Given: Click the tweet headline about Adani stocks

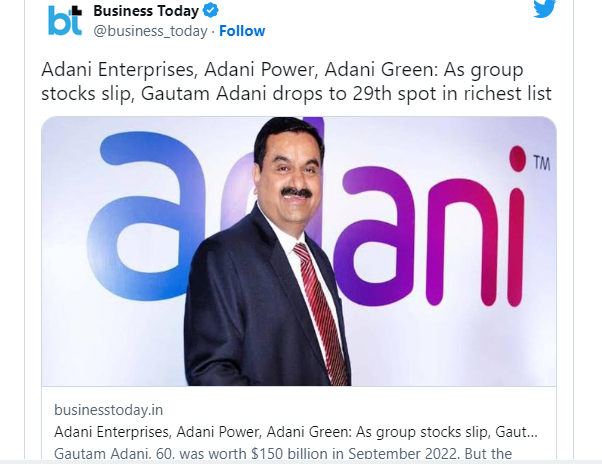Looking at the screenshot, I should (296, 81).
